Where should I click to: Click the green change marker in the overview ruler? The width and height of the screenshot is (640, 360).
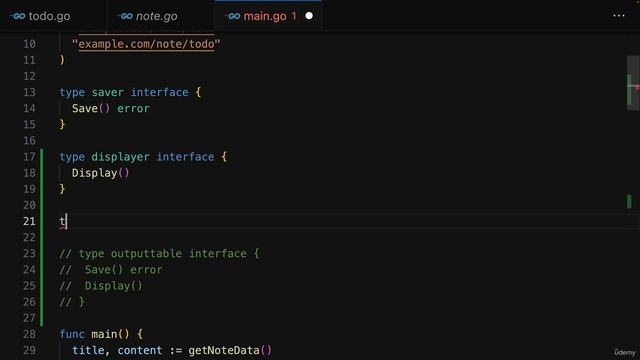(x=629, y=201)
